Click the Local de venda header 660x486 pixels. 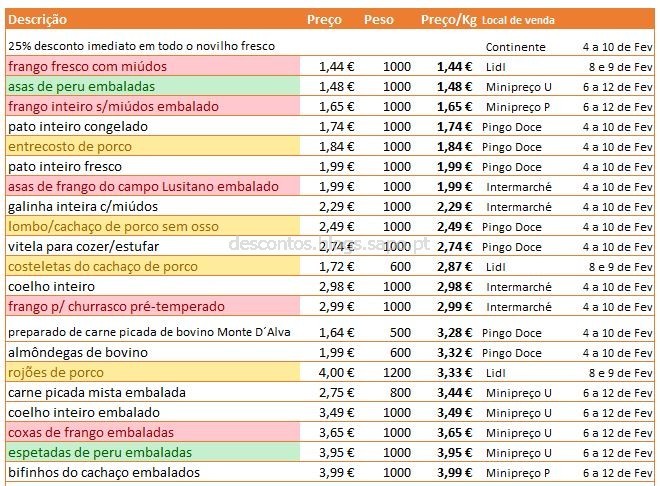point(518,20)
